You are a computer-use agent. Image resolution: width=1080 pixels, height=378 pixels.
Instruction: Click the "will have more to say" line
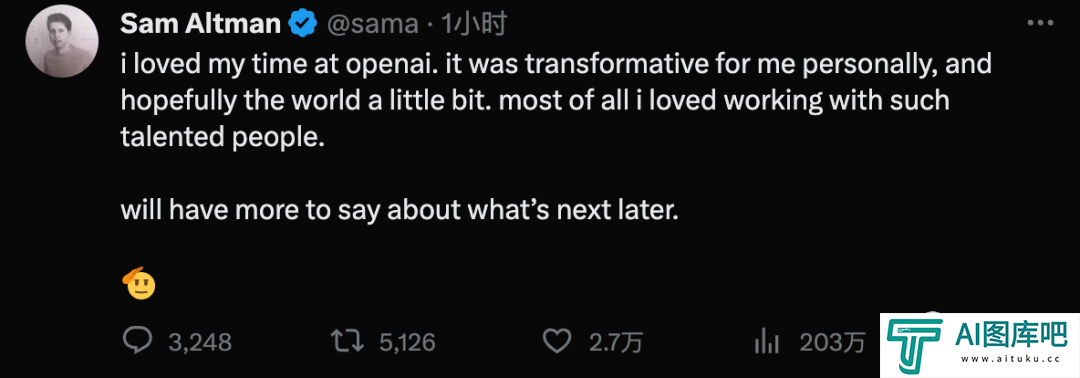coord(400,211)
